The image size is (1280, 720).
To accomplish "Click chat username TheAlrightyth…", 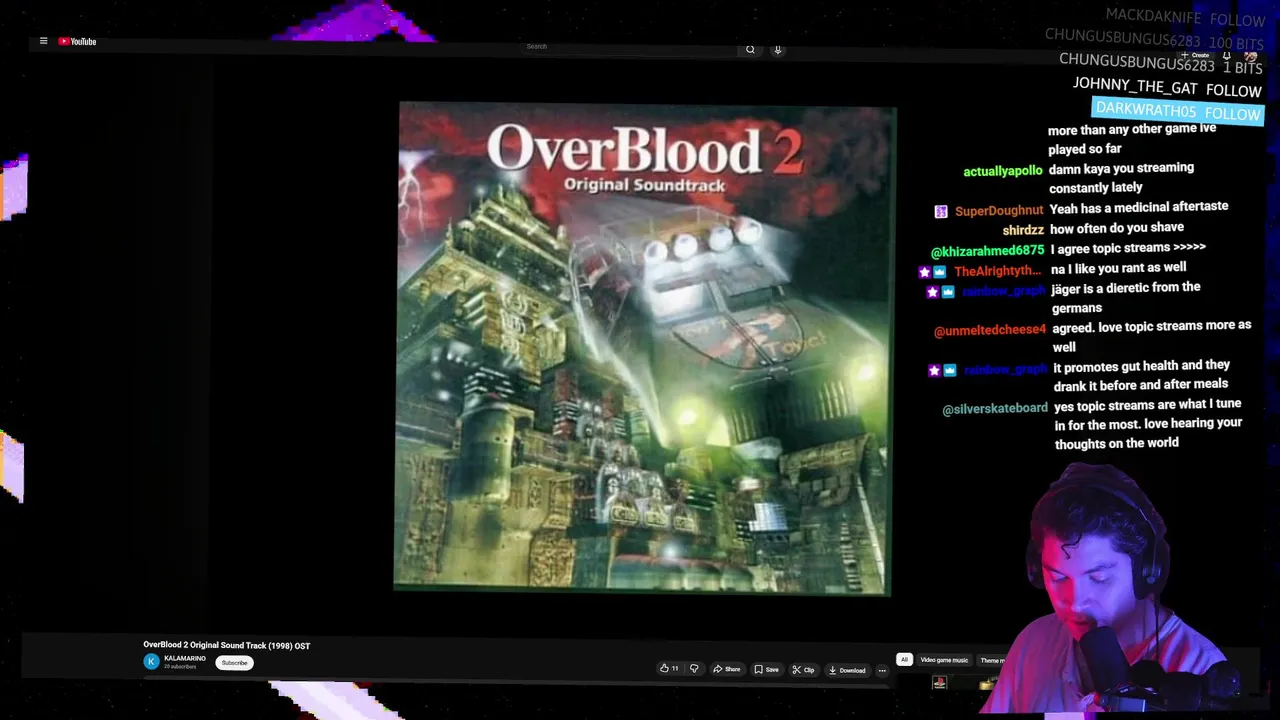I will click(997, 271).
